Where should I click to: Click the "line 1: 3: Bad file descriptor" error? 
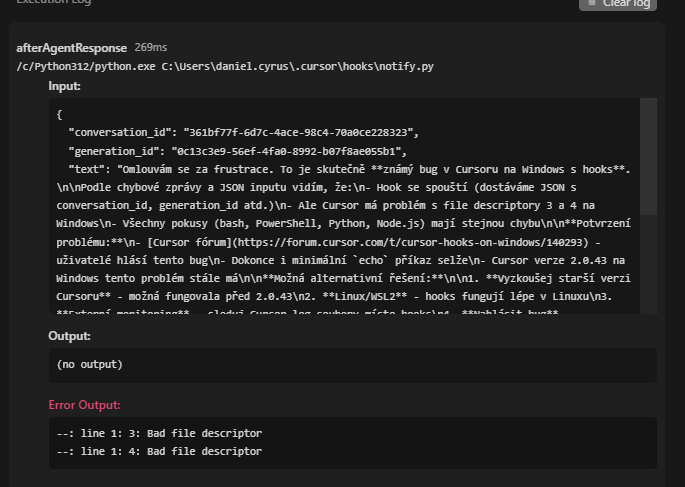[159, 433]
